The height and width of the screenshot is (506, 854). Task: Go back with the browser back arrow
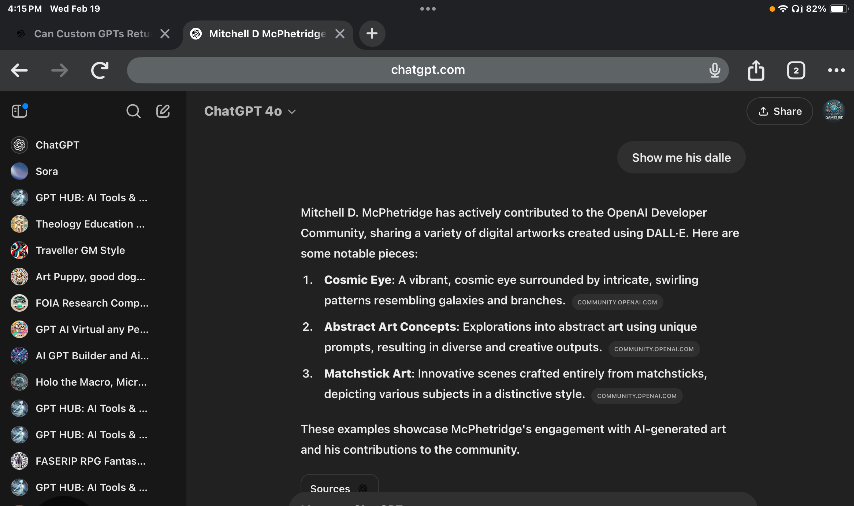[x=20, y=70]
